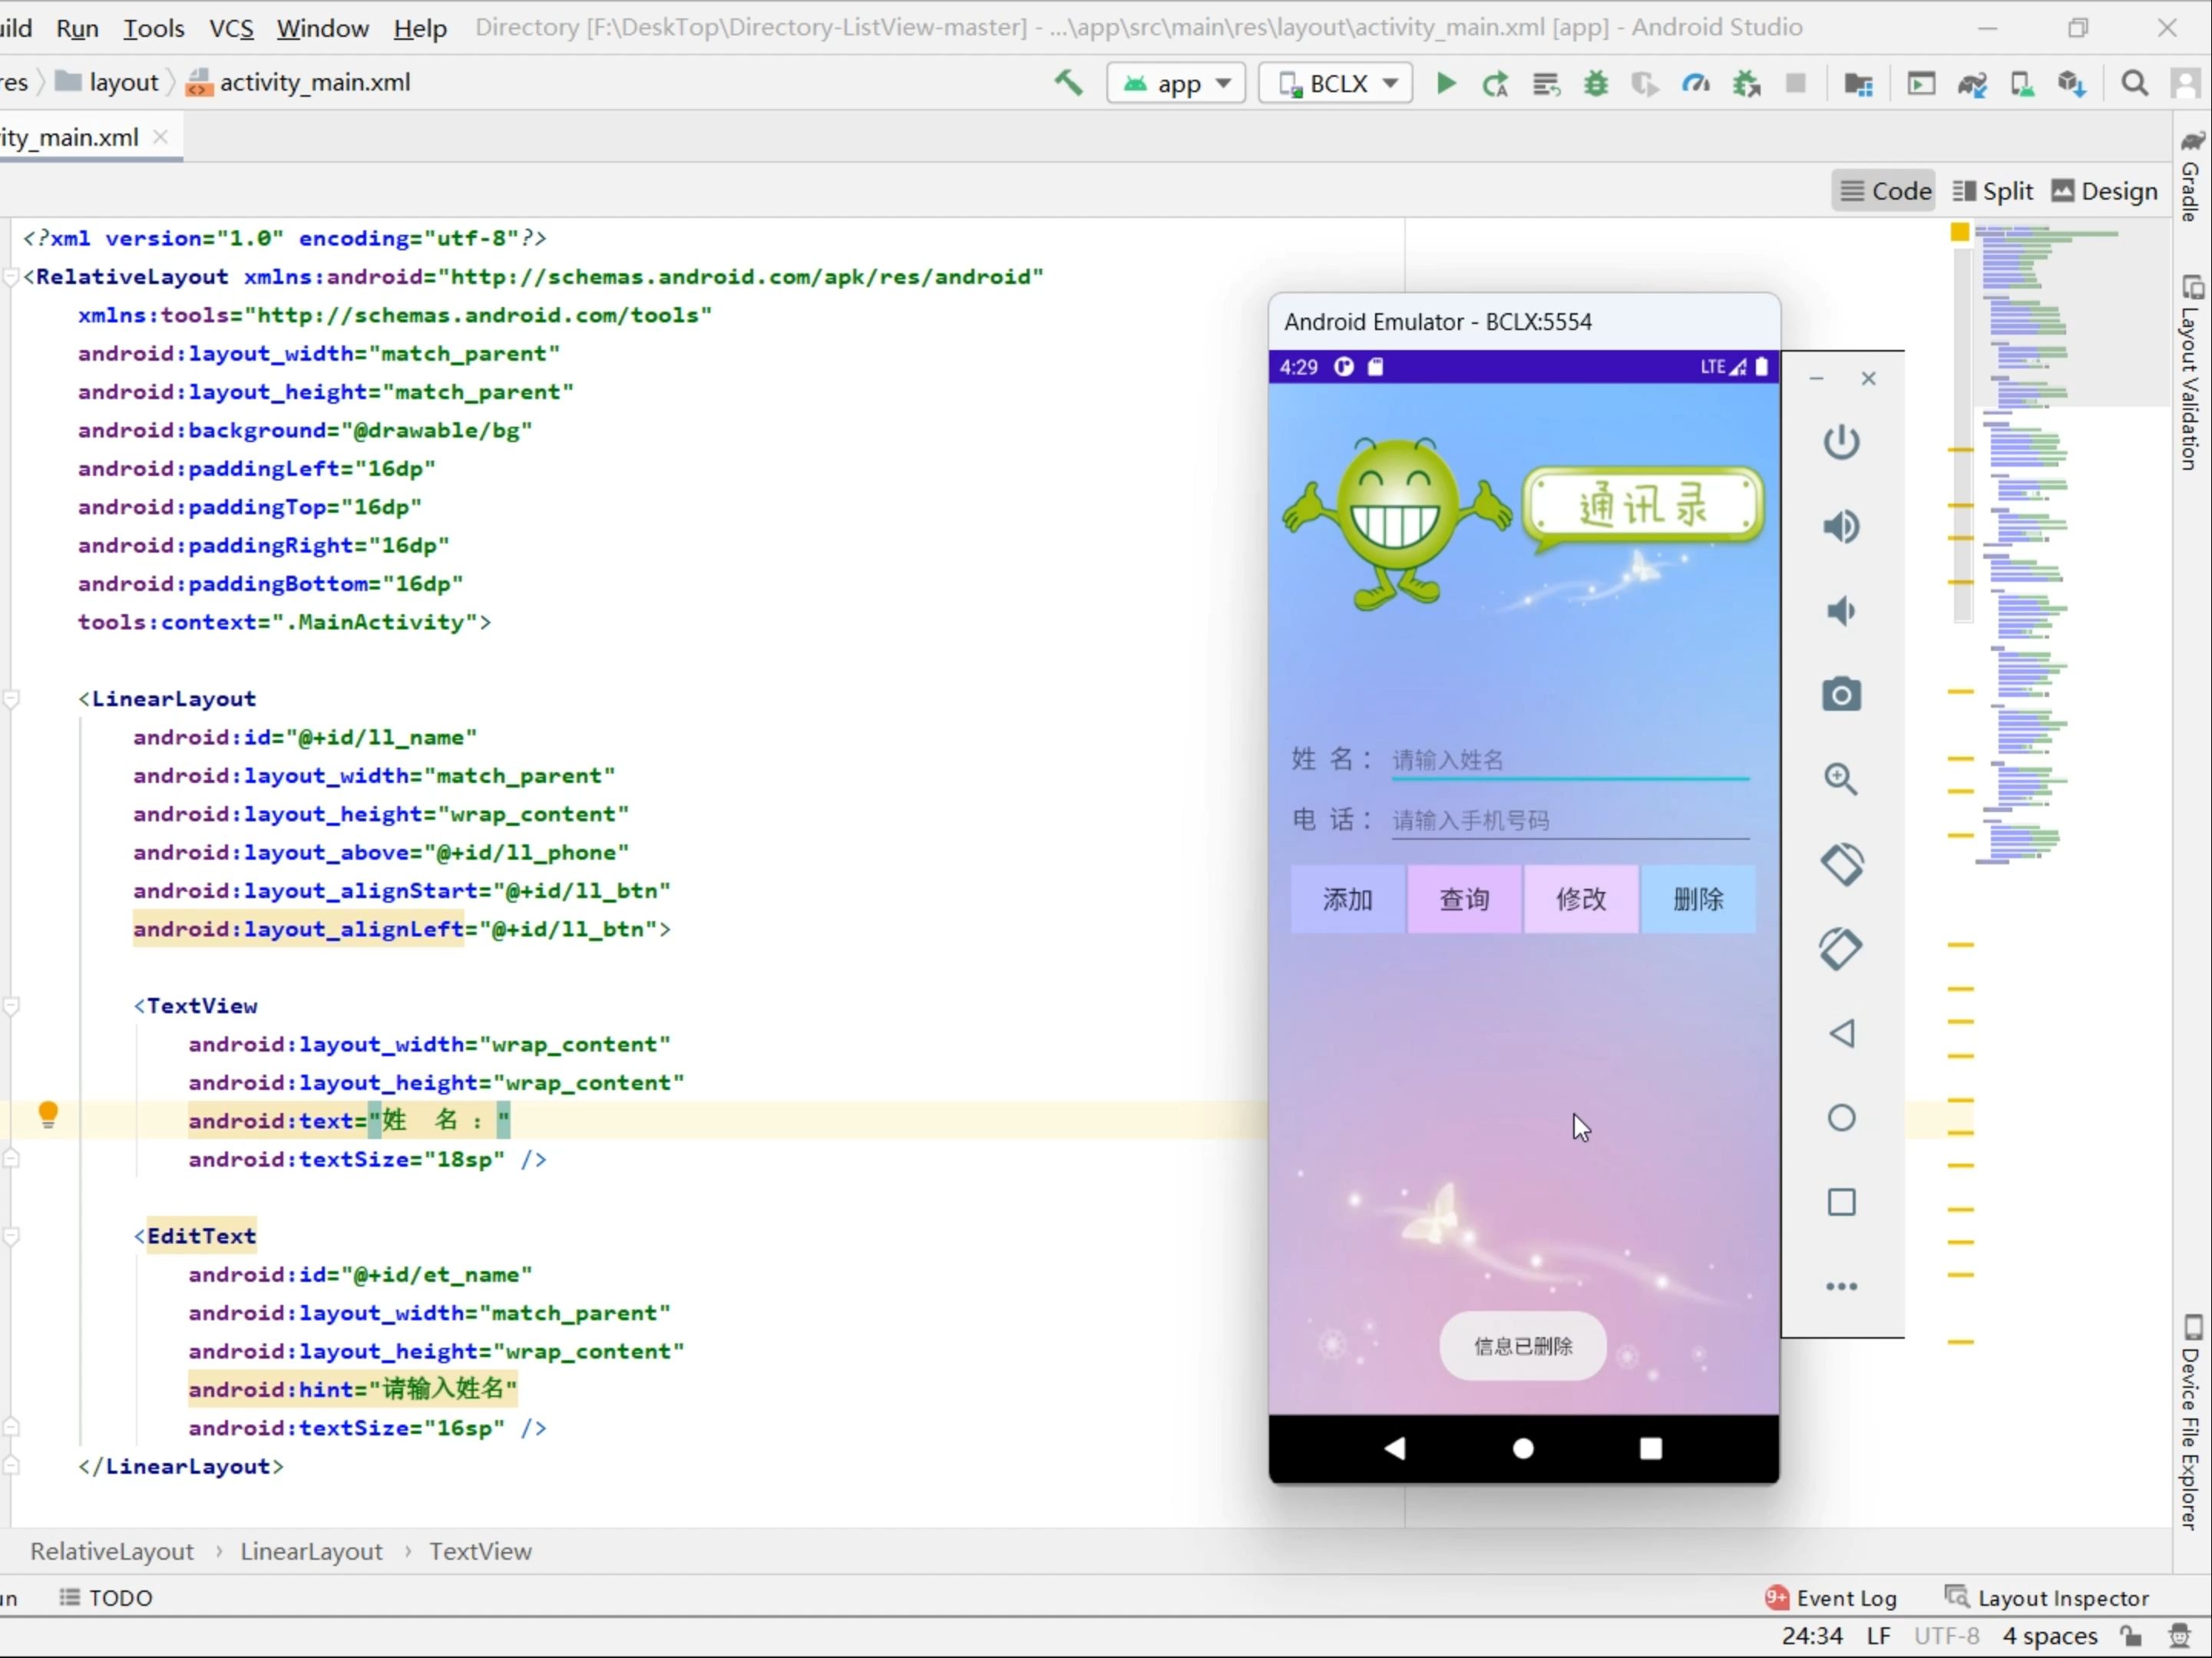Tap the 删除 button in the app
This screenshot has width=2212, height=1658.
(x=1698, y=899)
